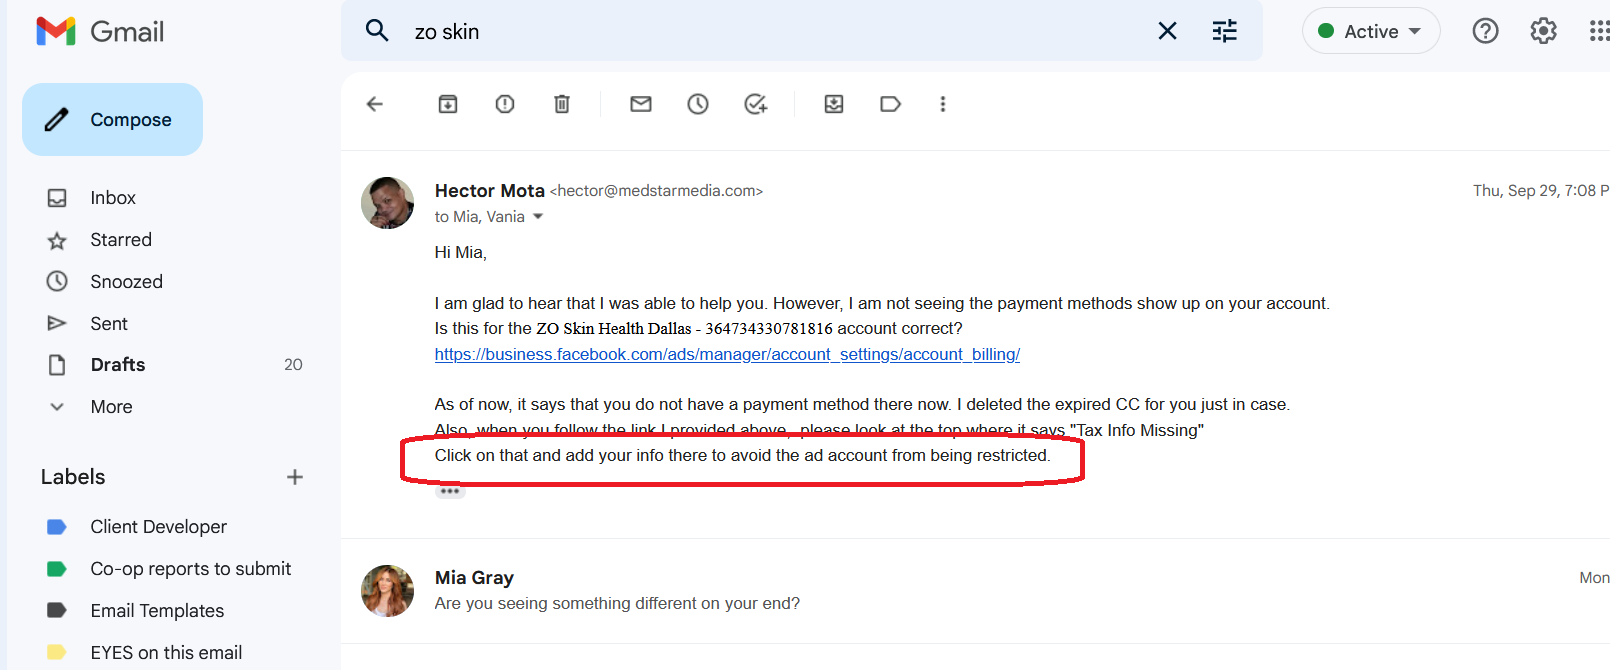
Task: Report this email as spam
Action: (505, 104)
